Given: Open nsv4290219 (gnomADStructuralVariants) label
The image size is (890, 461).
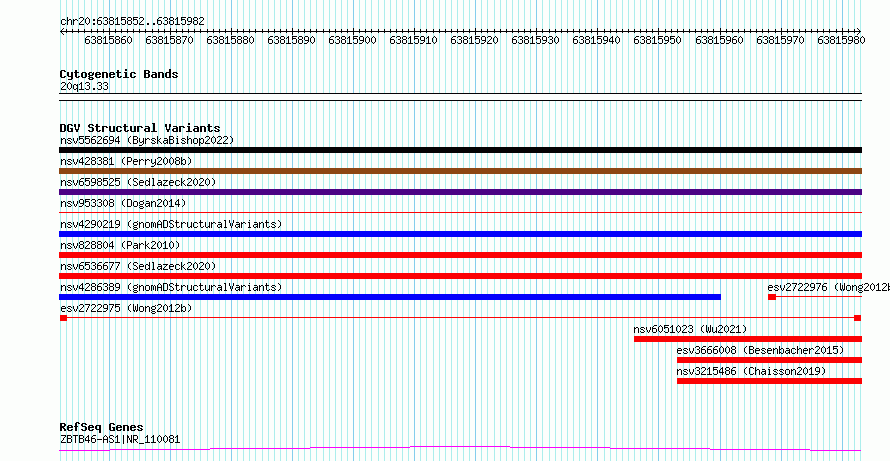Looking at the screenshot, I should (x=171, y=224).
